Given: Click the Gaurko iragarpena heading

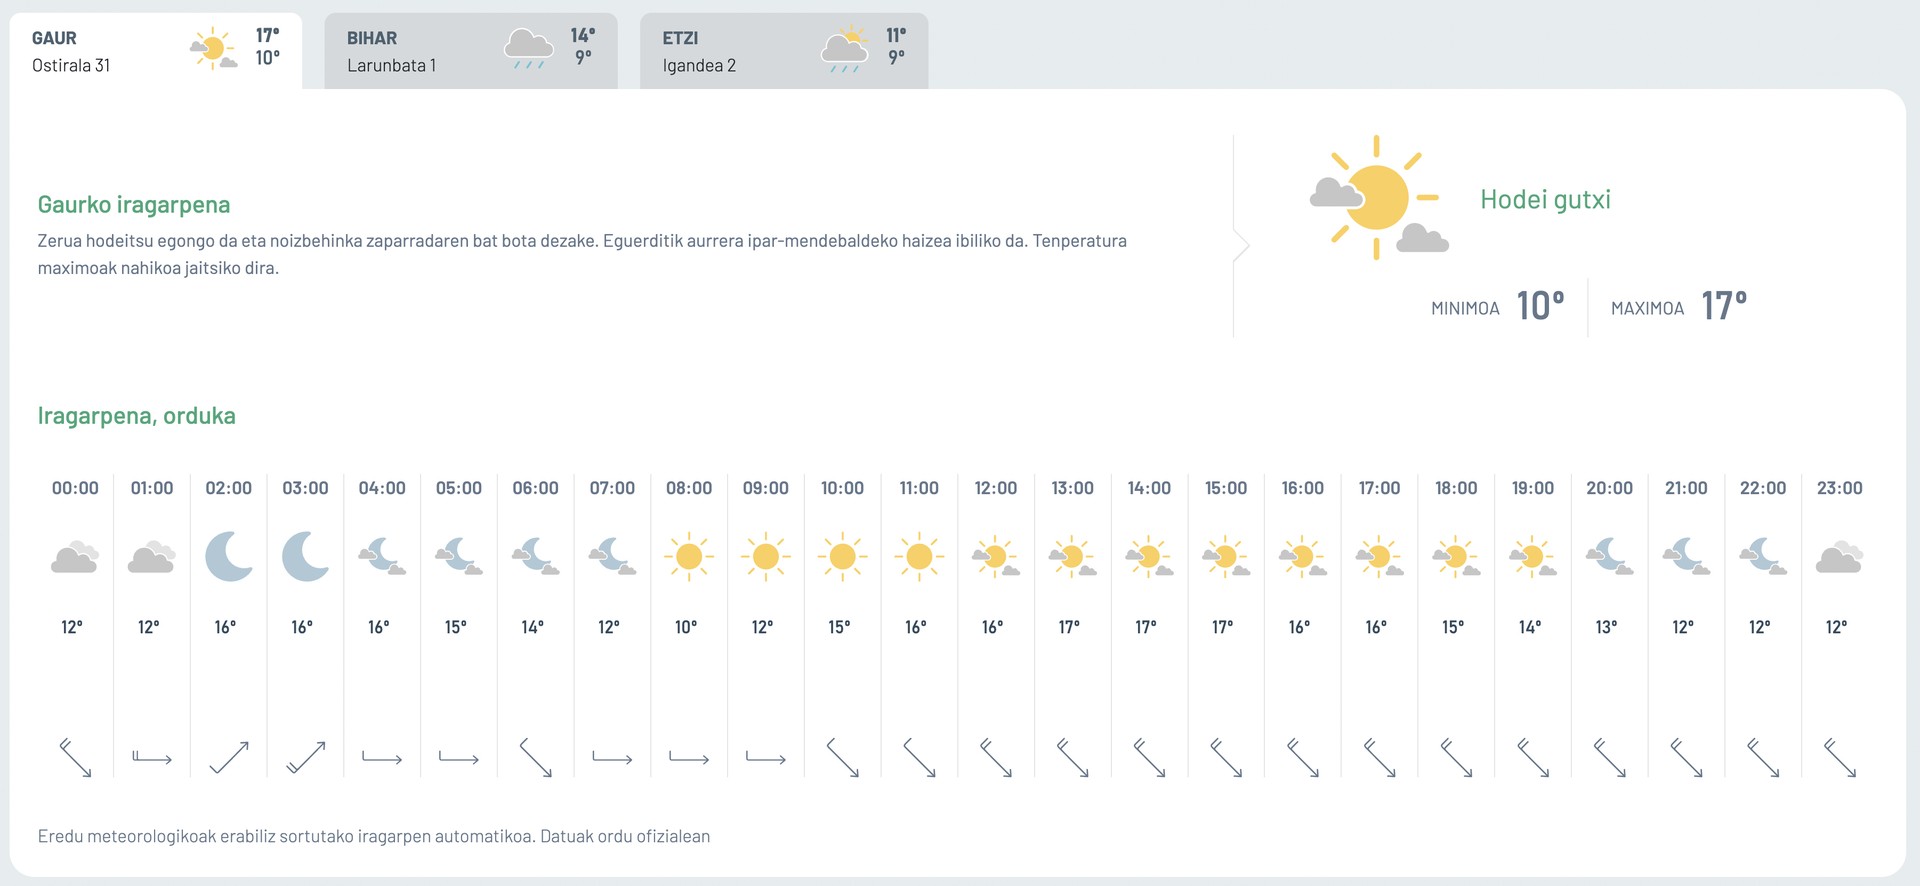Looking at the screenshot, I should 134,205.
